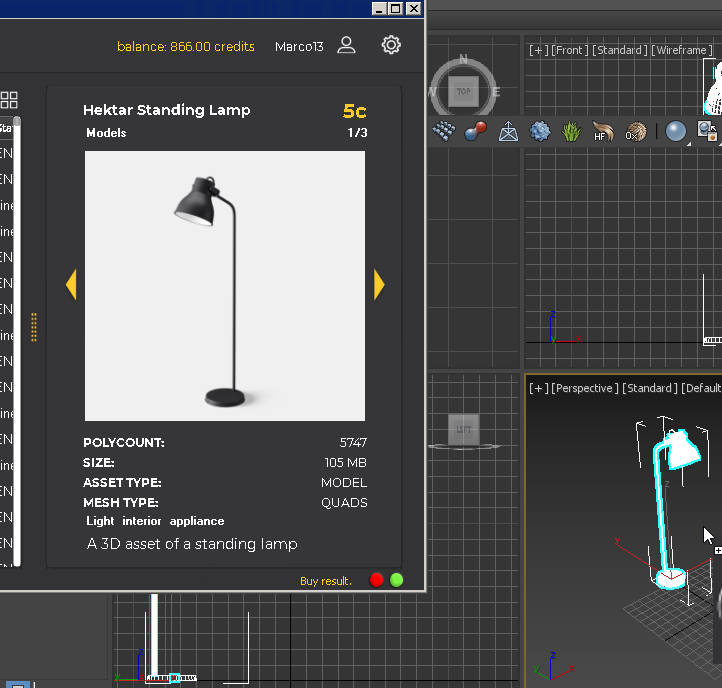Click the Hektar Standing Lamp title
Screen dimensions: 722x688
pos(167,110)
